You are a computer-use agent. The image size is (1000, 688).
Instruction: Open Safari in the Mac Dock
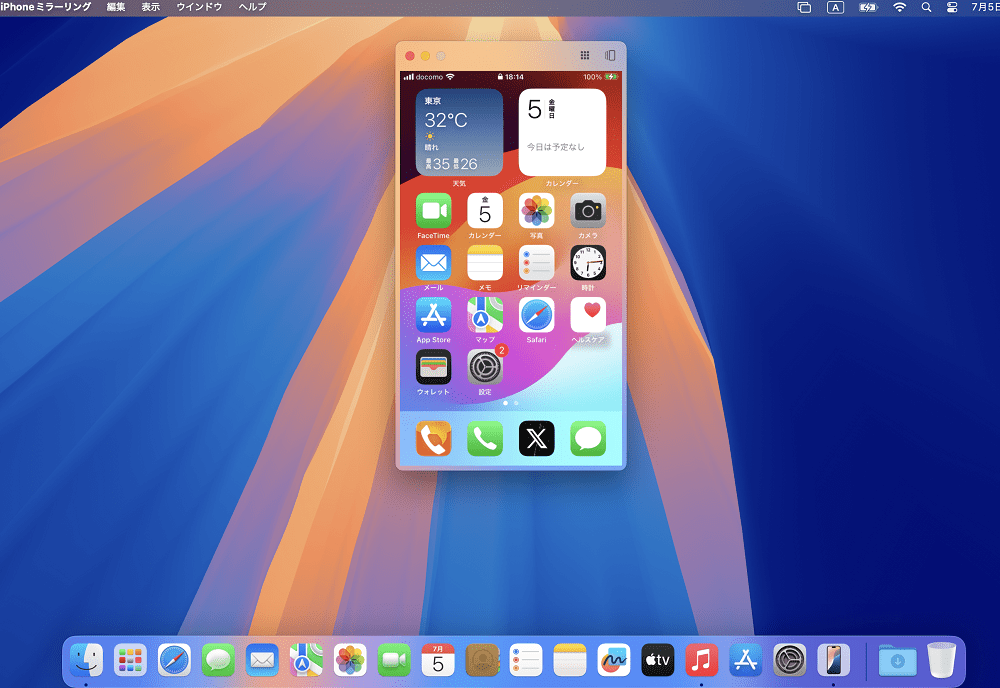[x=174, y=660]
